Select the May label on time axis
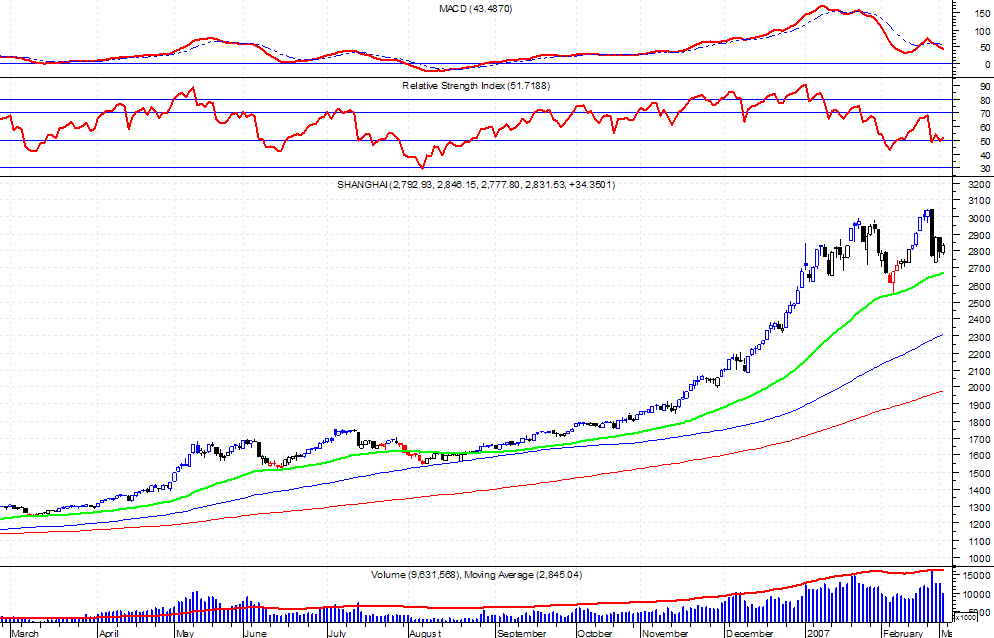 (184, 633)
